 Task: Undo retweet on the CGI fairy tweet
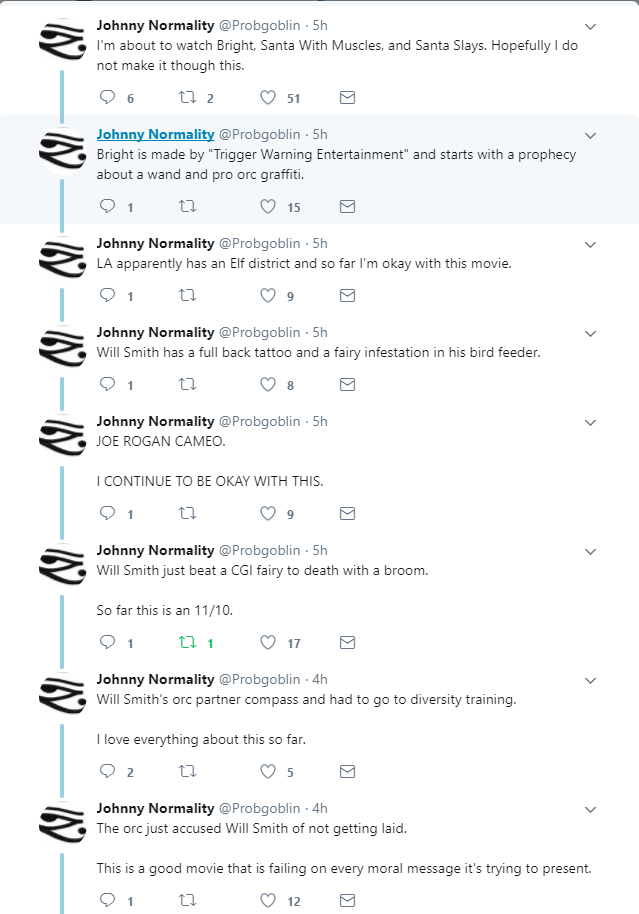point(187,643)
